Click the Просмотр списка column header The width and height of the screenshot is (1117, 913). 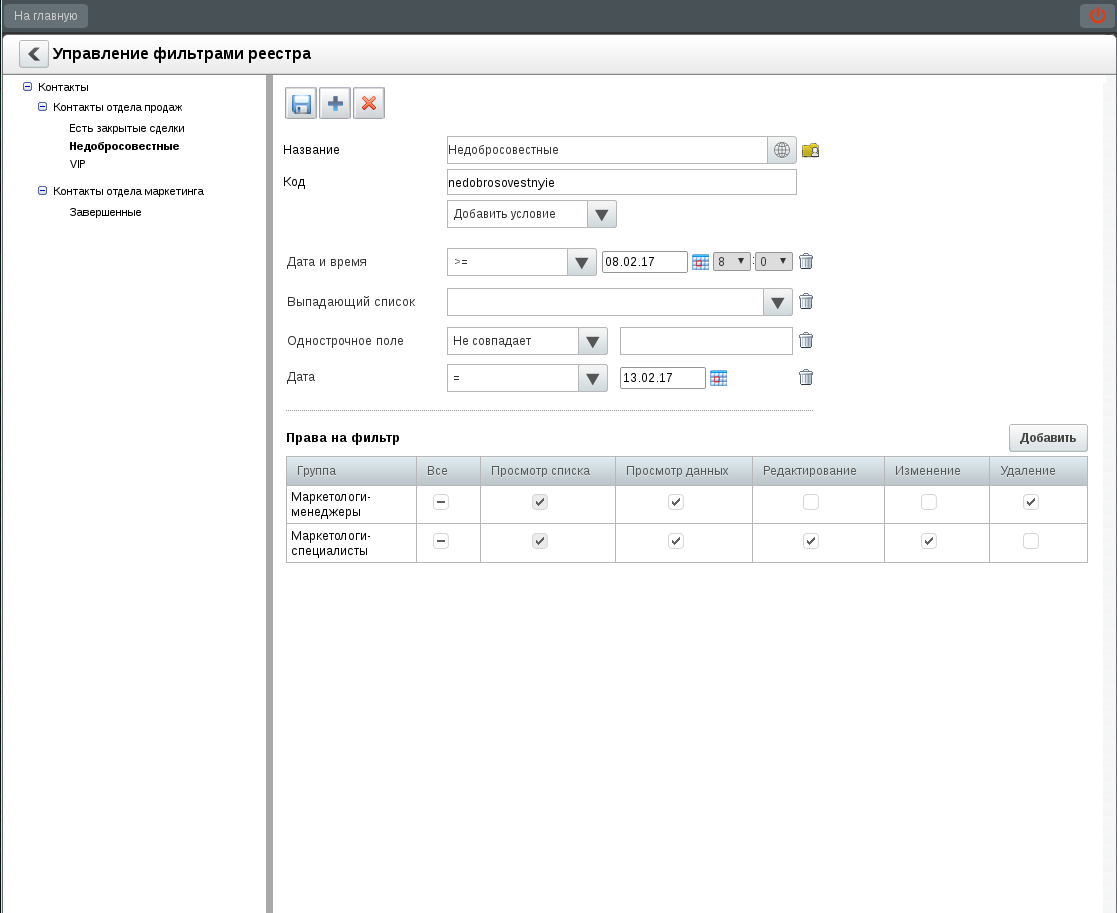[548, 471]
